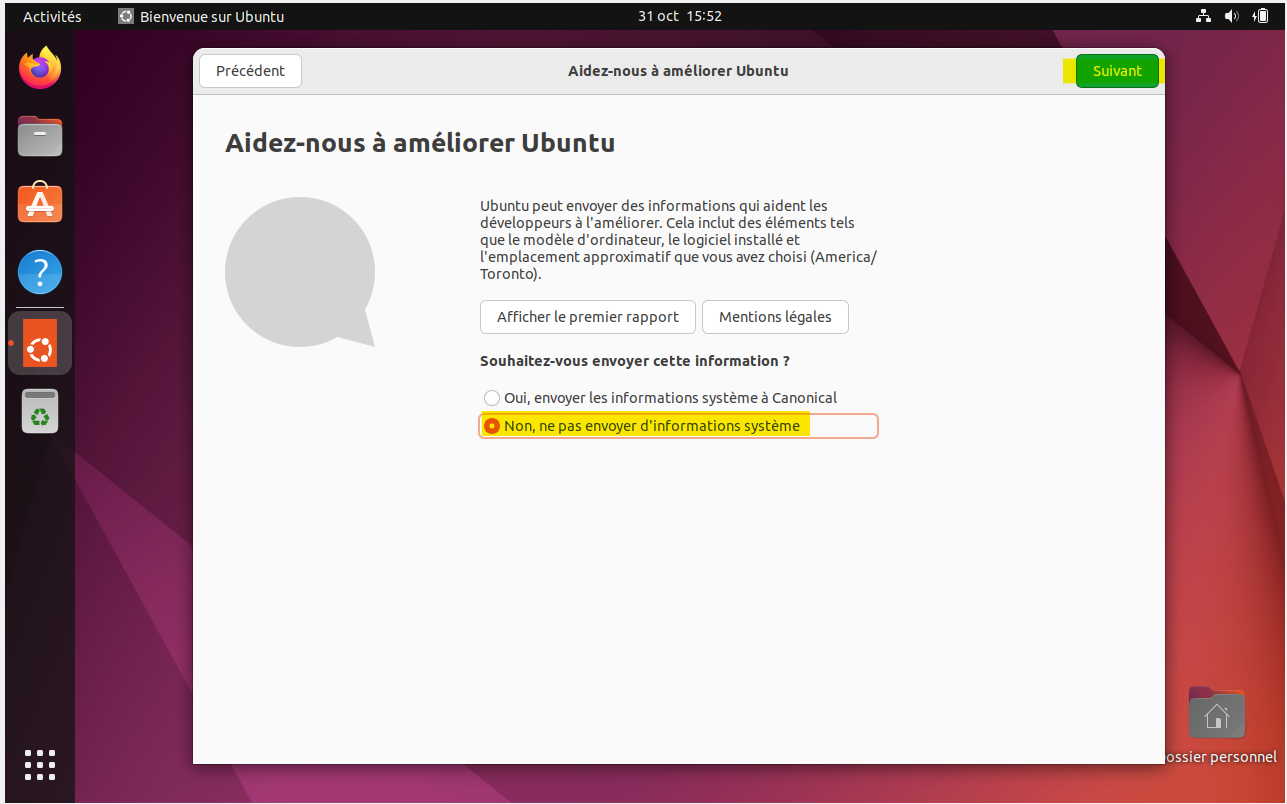Viewport: 1287px width, 804px height.
Task: Open Firefox from the dock
Action: tap(40, 69)
